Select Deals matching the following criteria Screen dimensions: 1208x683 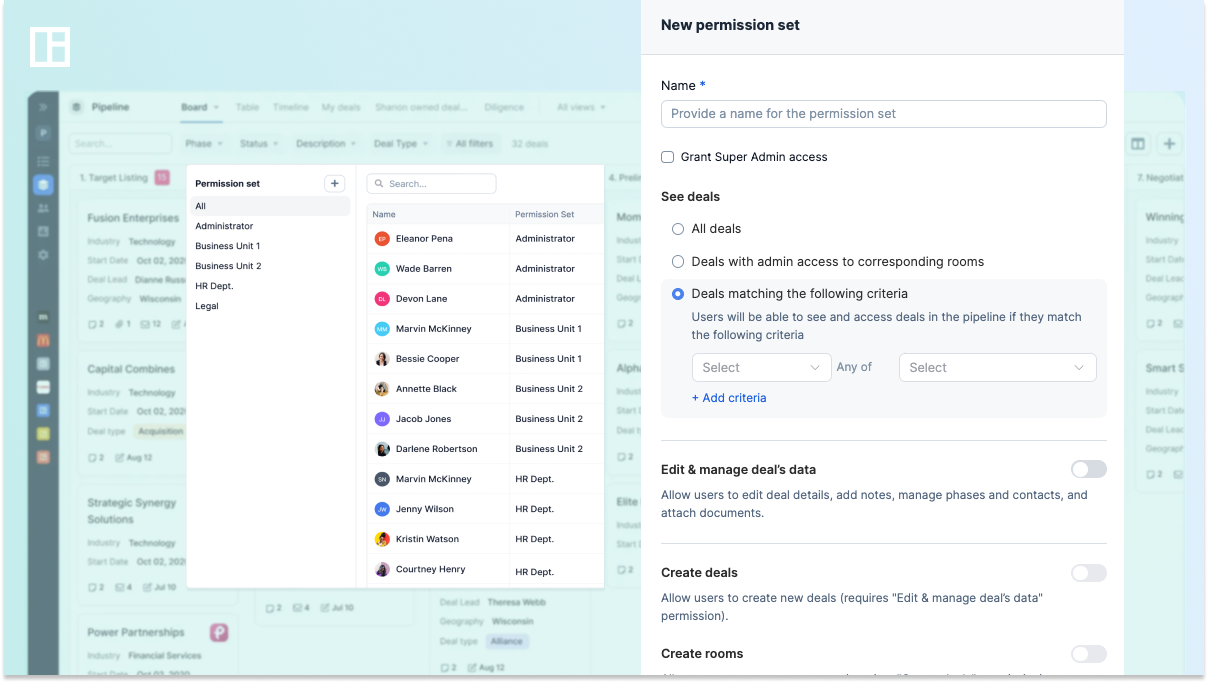[x=678, y=294]
